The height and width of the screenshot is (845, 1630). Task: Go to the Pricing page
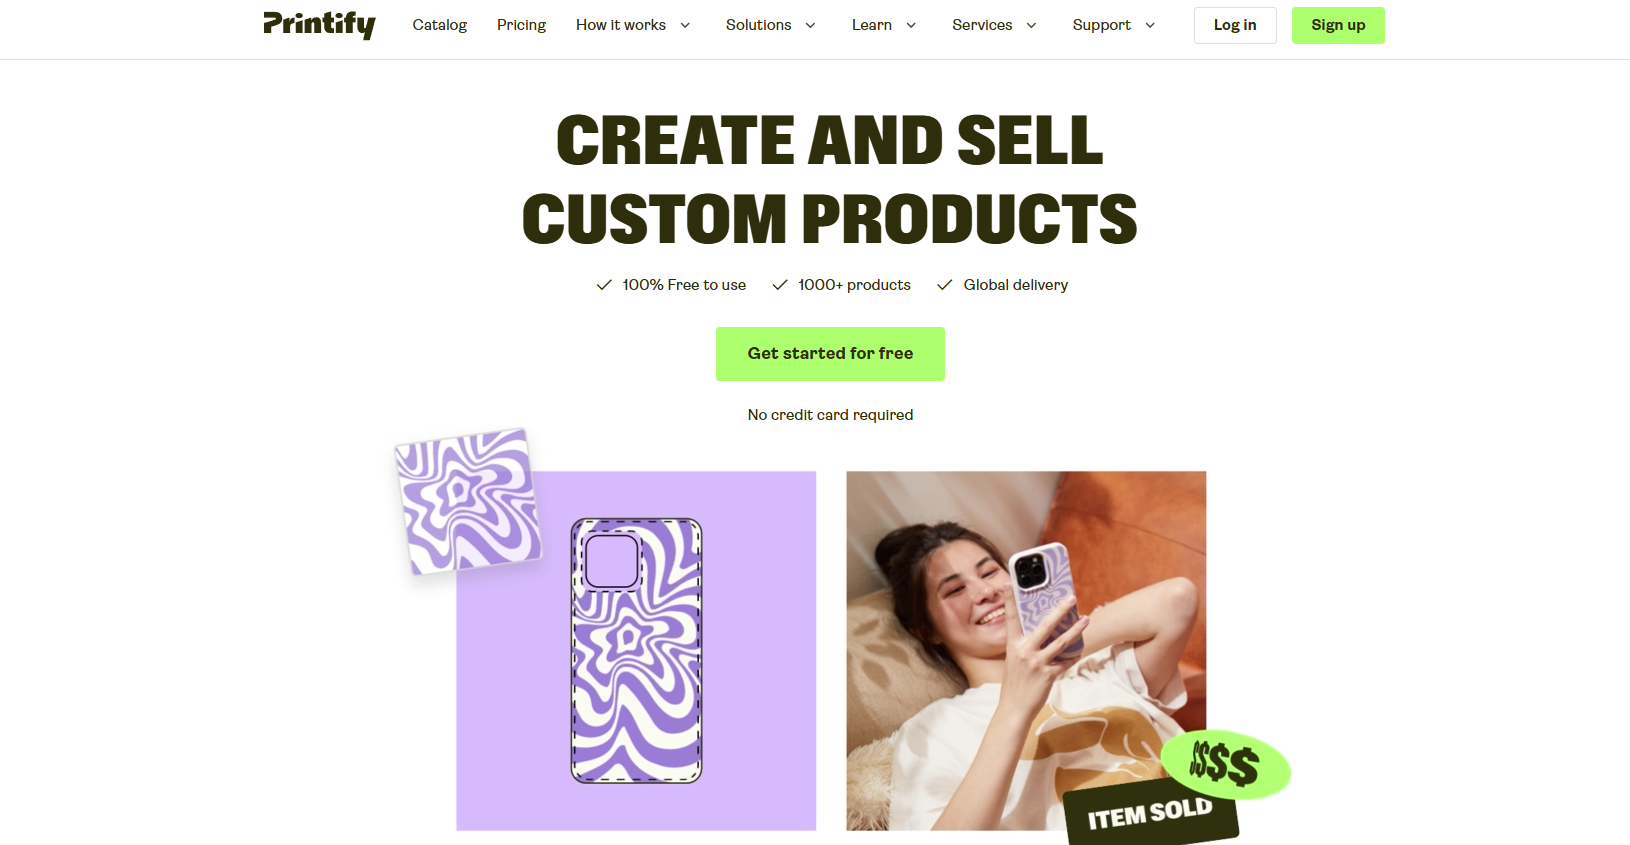tap(521, 25)
